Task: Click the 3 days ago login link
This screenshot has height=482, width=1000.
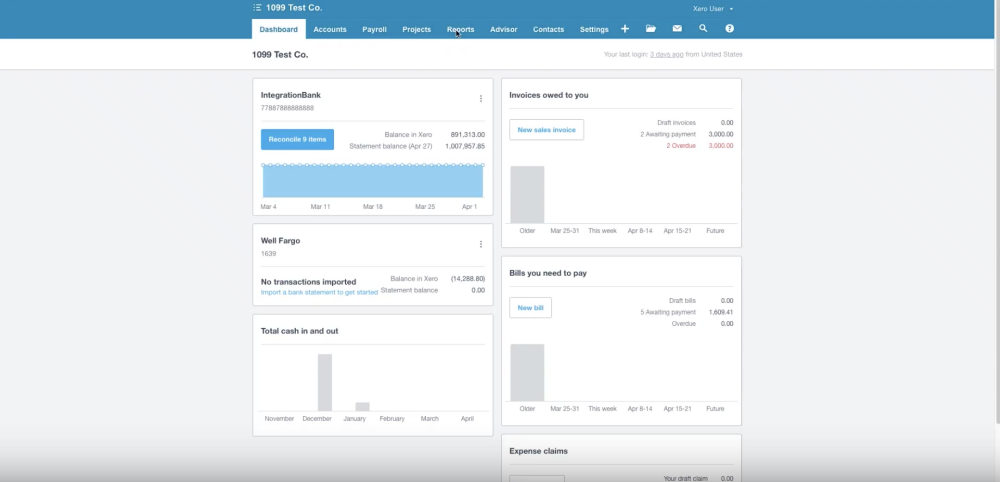Action: tap(666, 55)
